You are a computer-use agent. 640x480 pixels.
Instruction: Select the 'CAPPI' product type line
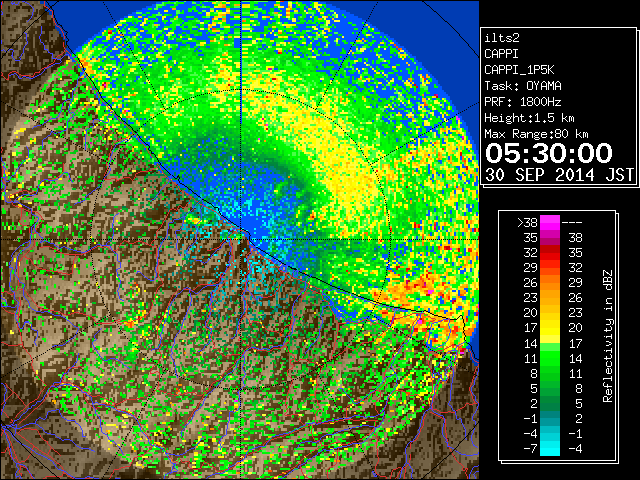tap(501, 54)
